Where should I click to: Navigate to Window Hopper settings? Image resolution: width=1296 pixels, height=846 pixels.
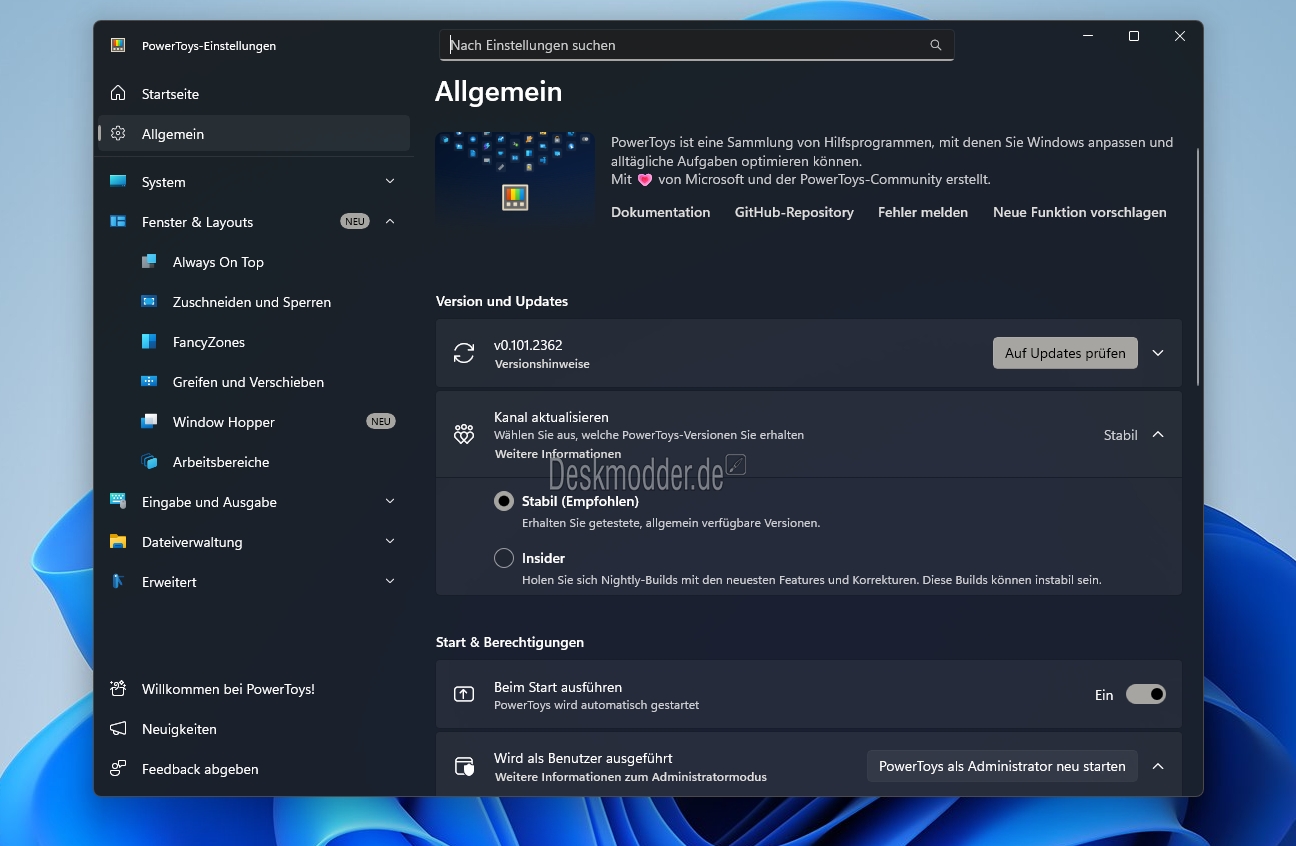(254, 422)
